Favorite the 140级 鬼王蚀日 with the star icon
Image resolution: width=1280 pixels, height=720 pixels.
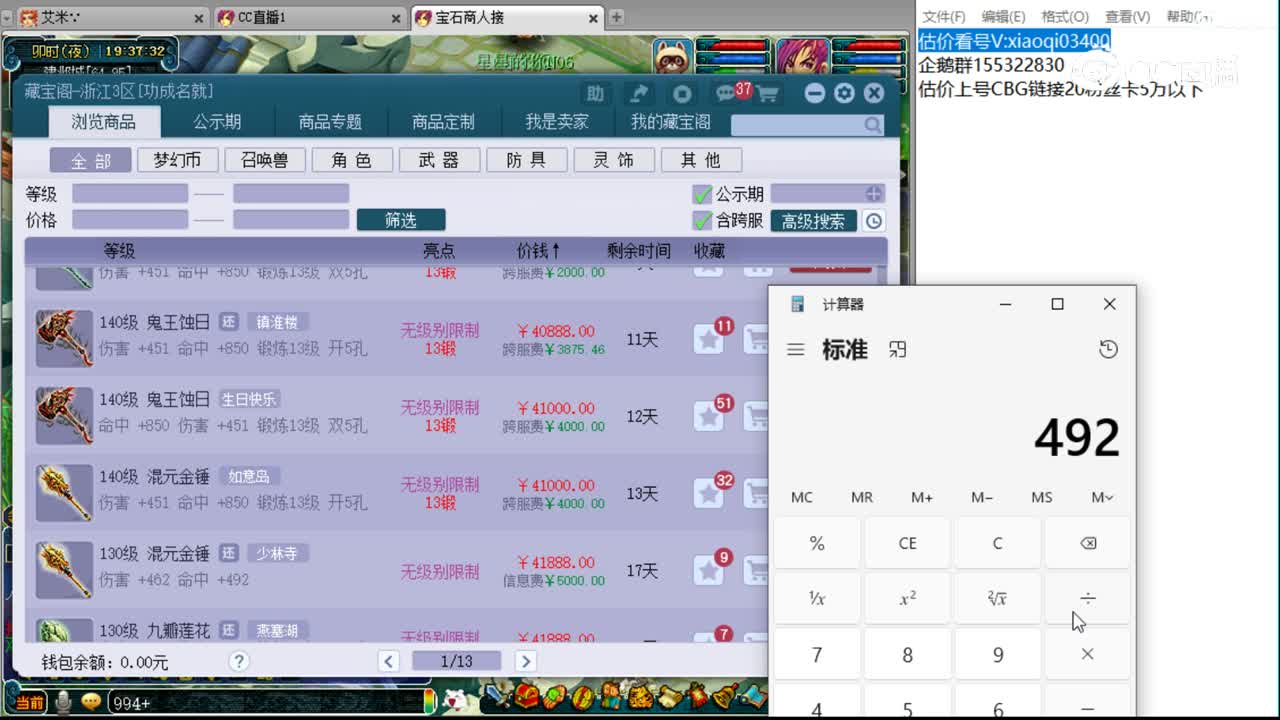(x=711, y=340)
